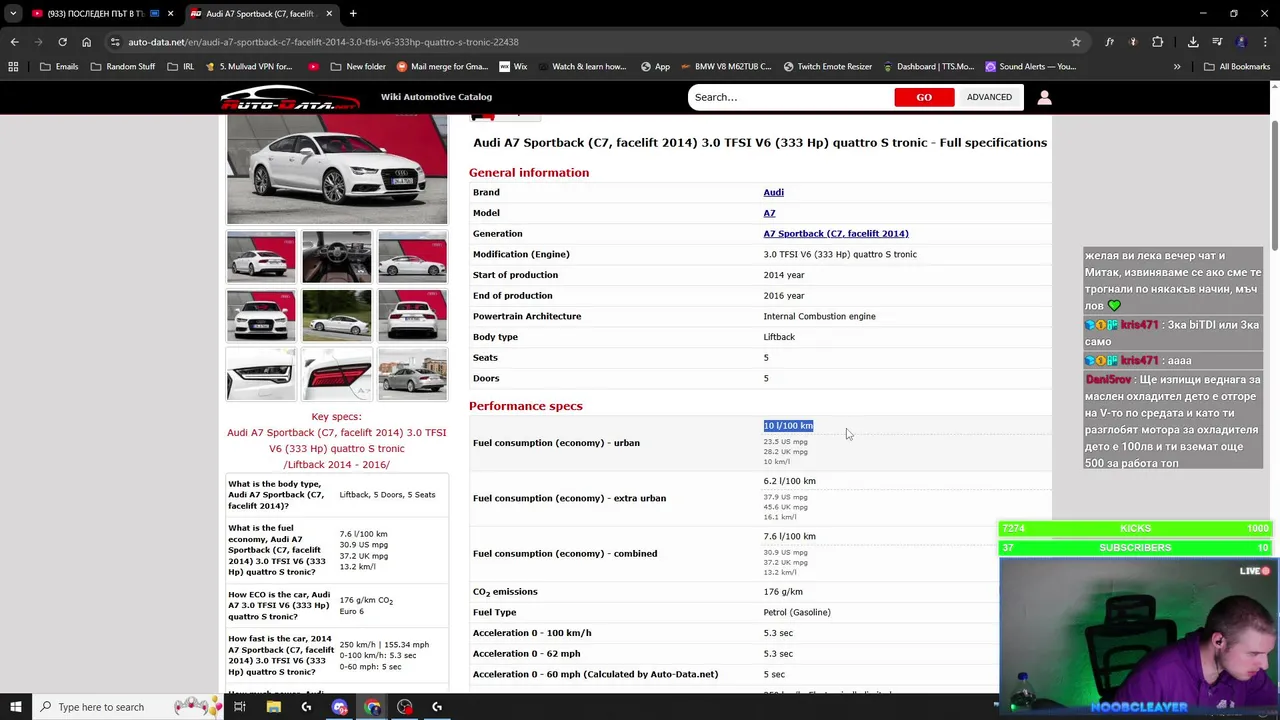Click the 176 g/km CO2 emissions value
Image resolution: width=1280 pixels, height=720 pixels.
click(x=783, y=592)
